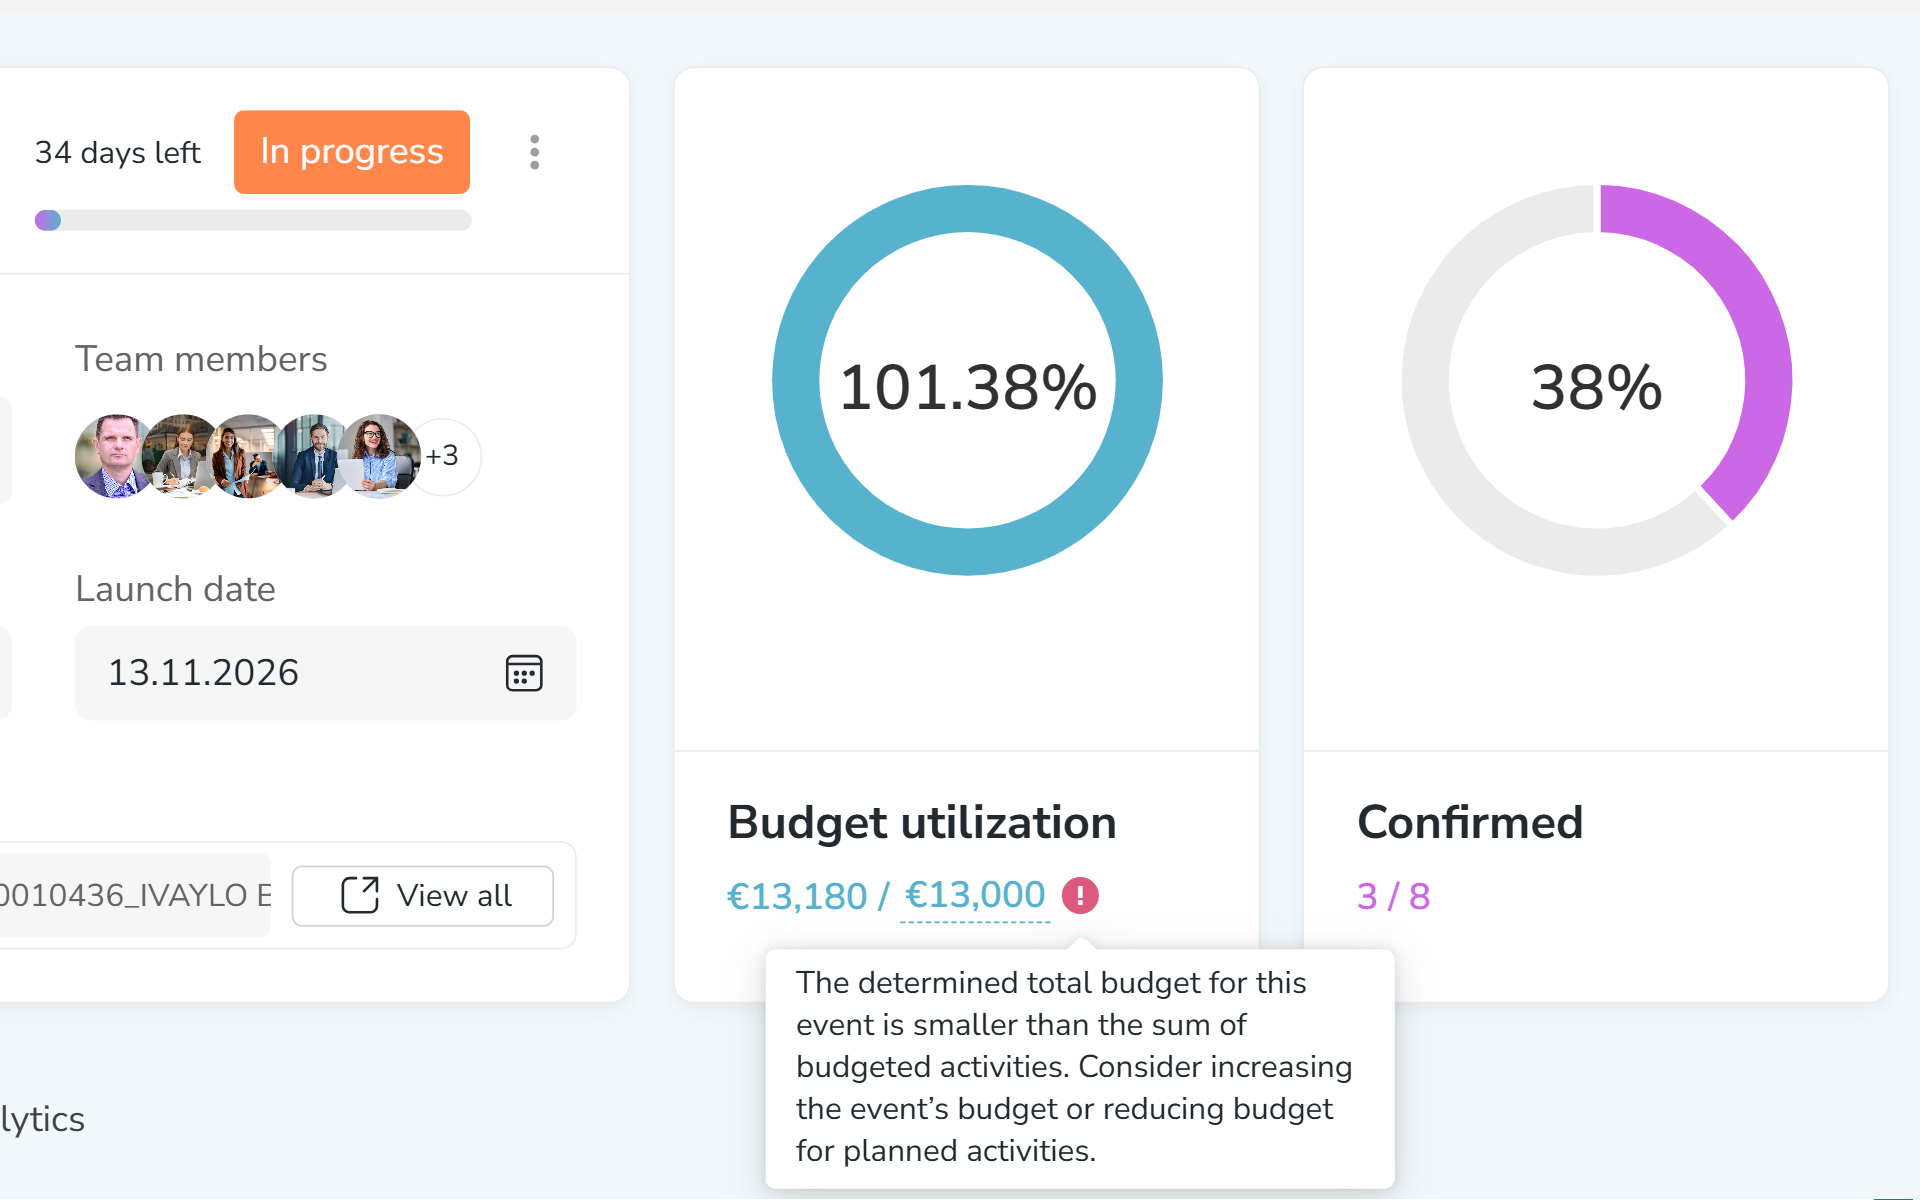Viewport: 1920px width, 1200px height.
Task: Select the first team member avatar
Action: [113, 456]
